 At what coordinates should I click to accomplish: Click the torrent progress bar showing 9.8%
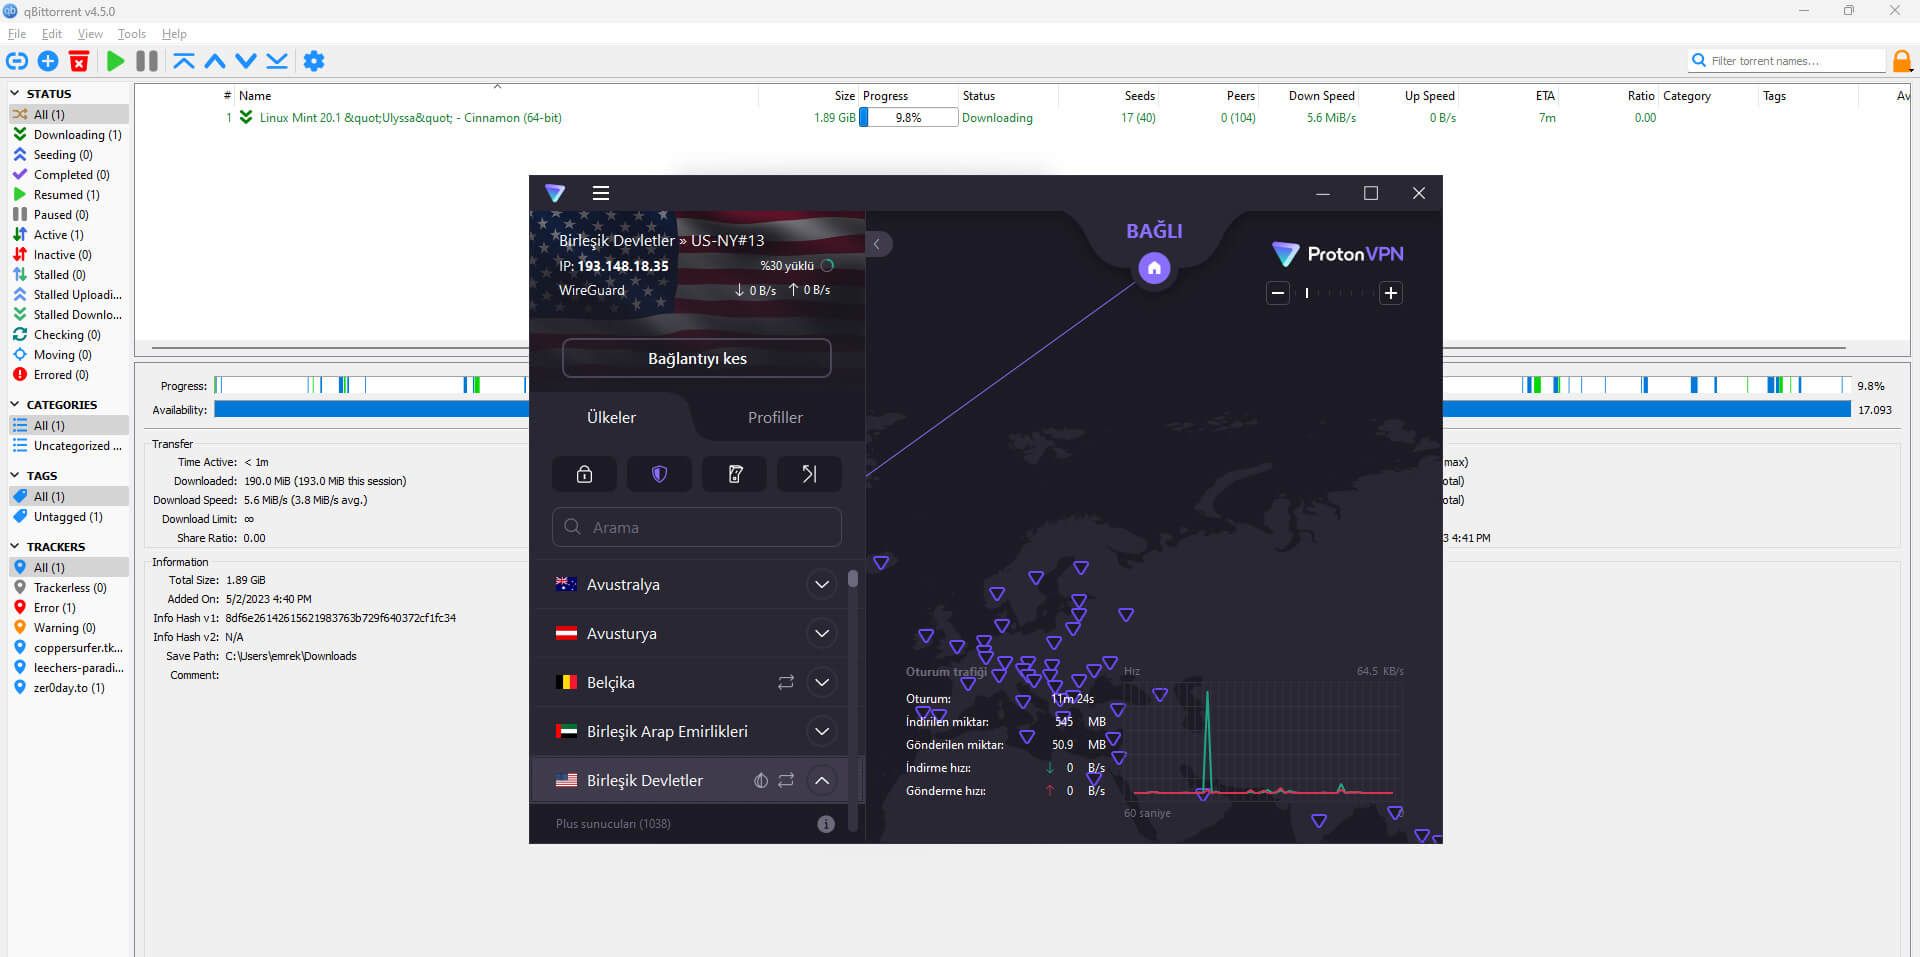908,117
